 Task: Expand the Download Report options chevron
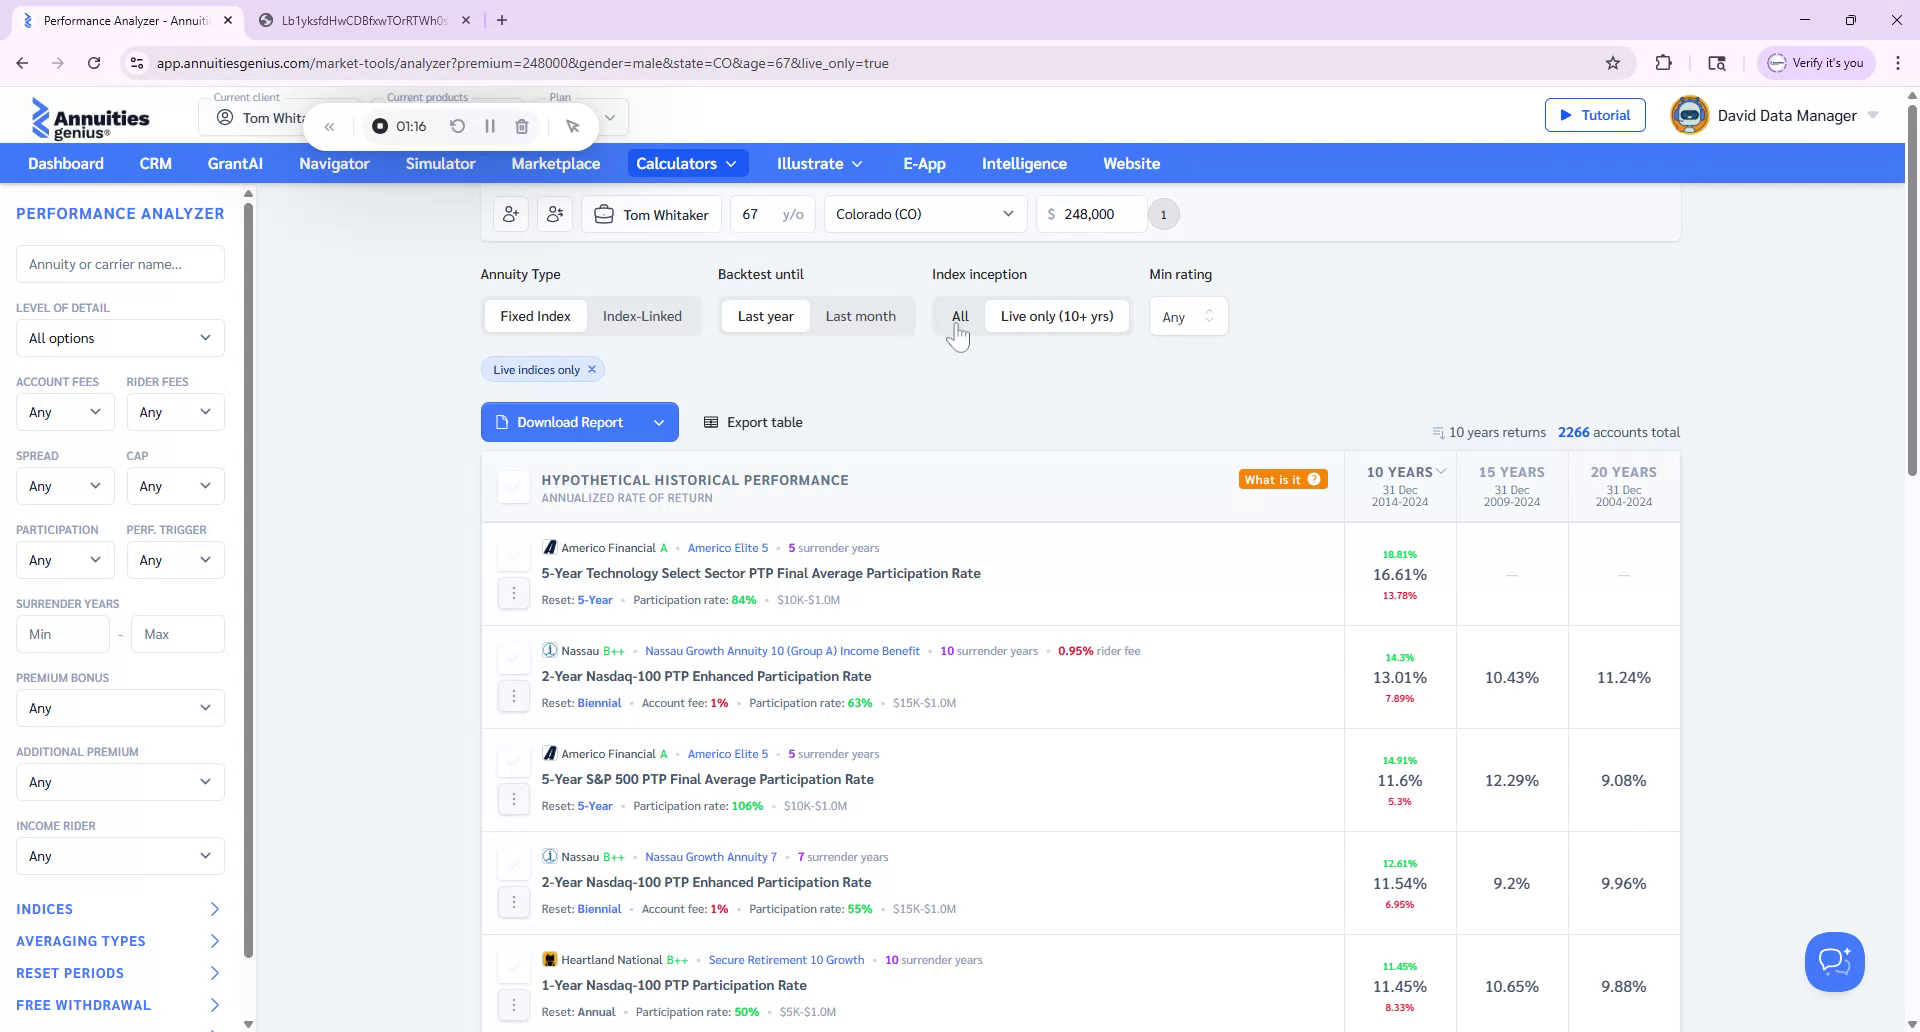(x=659, y=422)
